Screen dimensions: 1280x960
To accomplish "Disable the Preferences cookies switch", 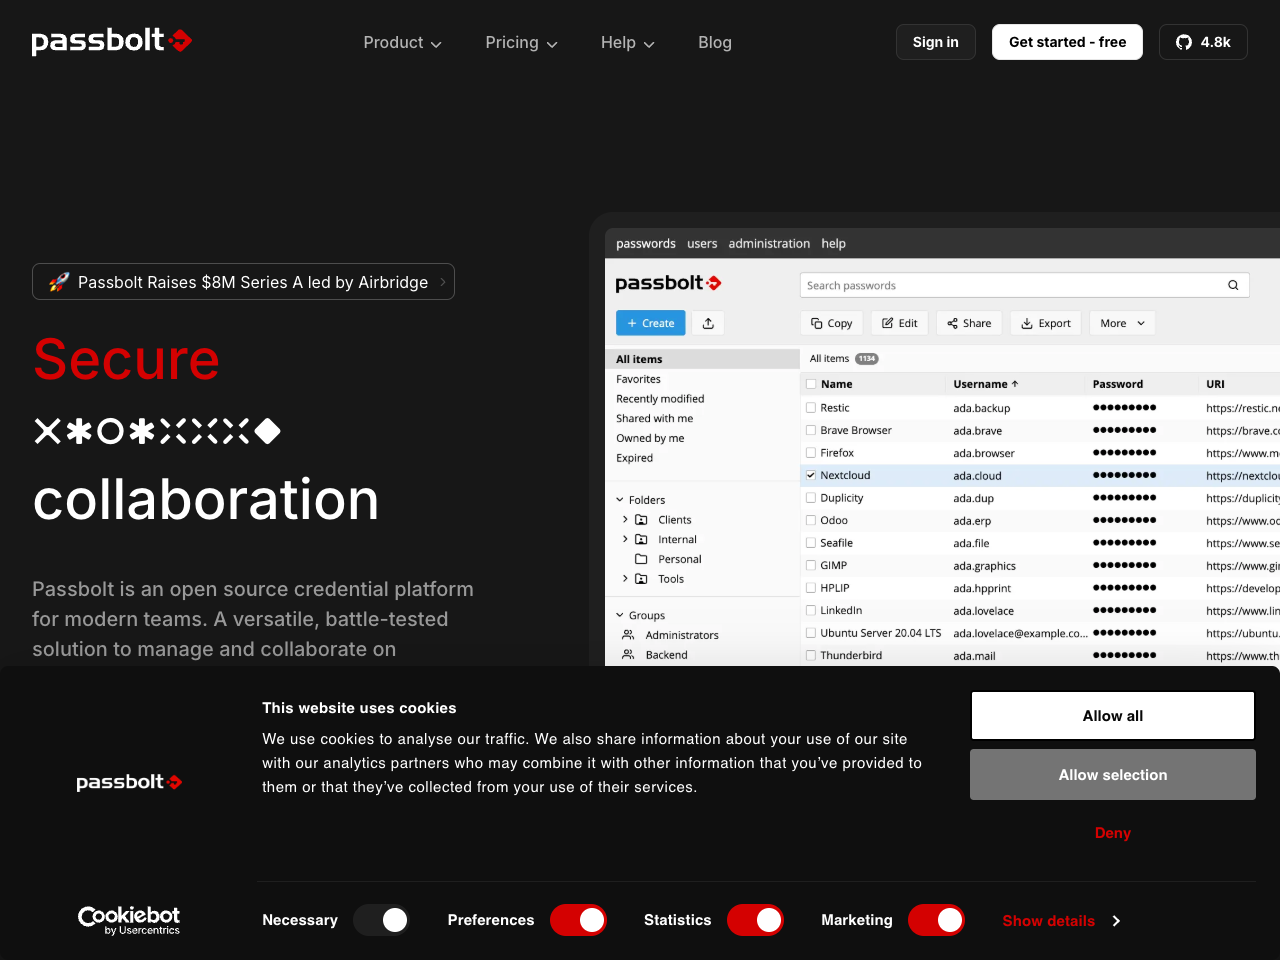I will pyautogui.click(x=578, y=920).
